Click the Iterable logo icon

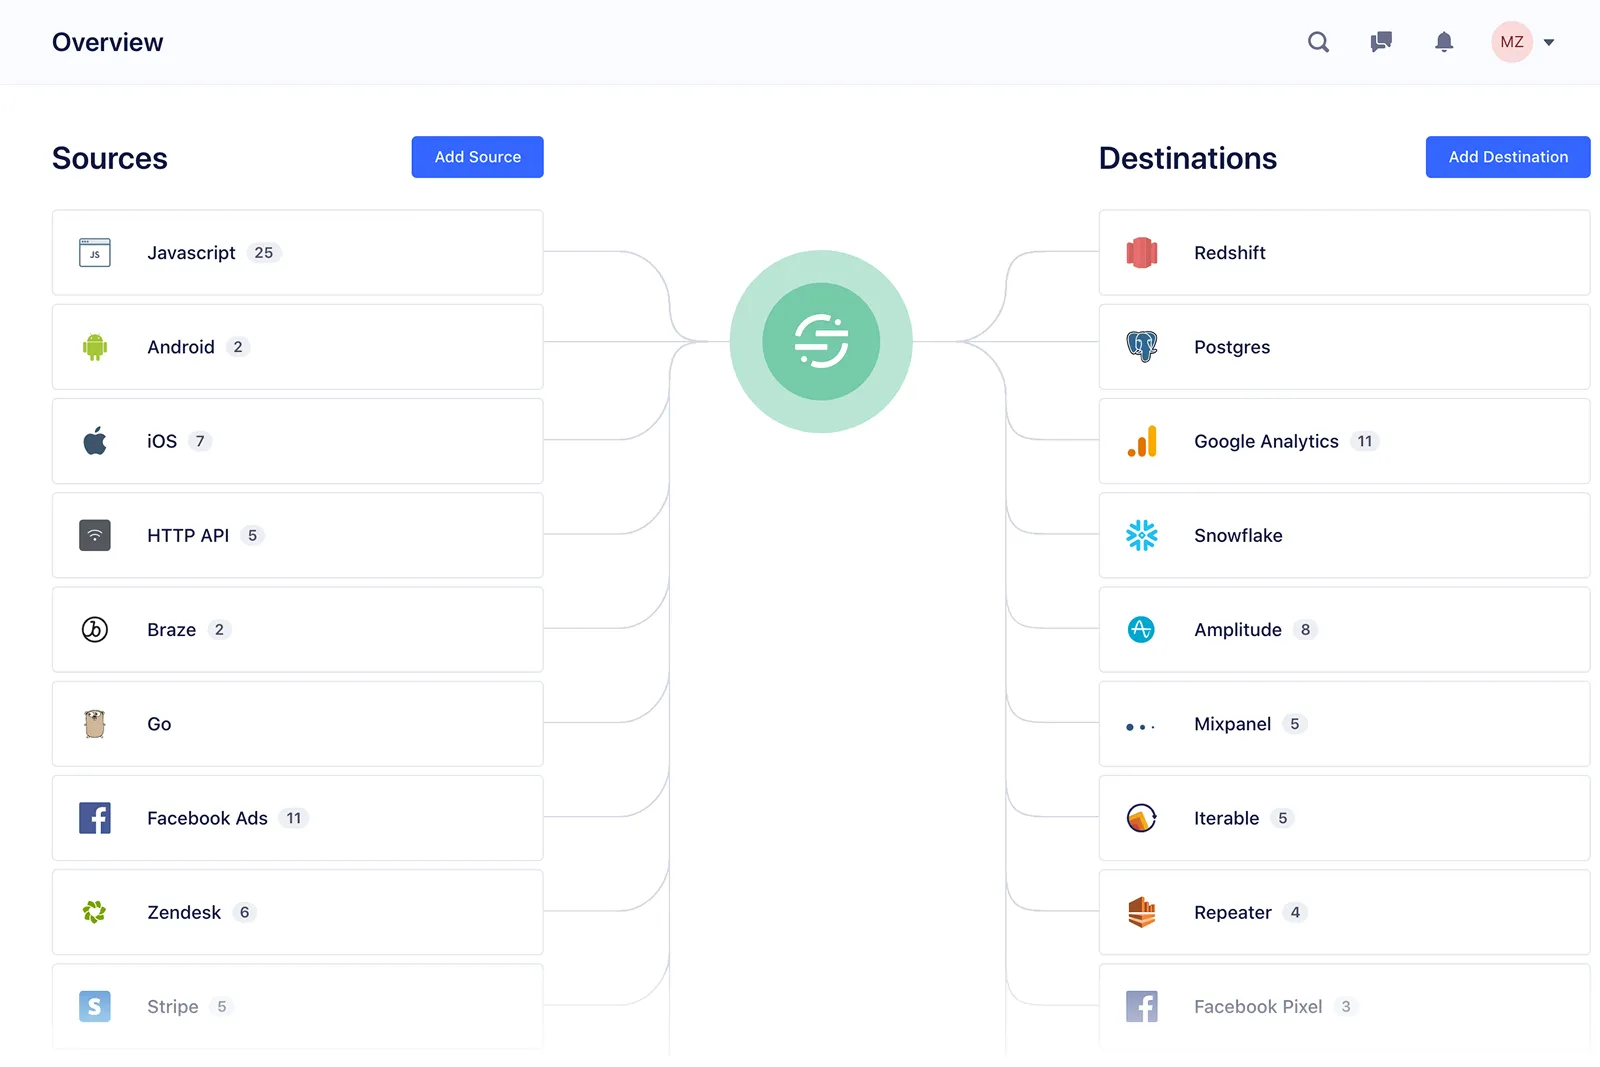(1142, 818)
